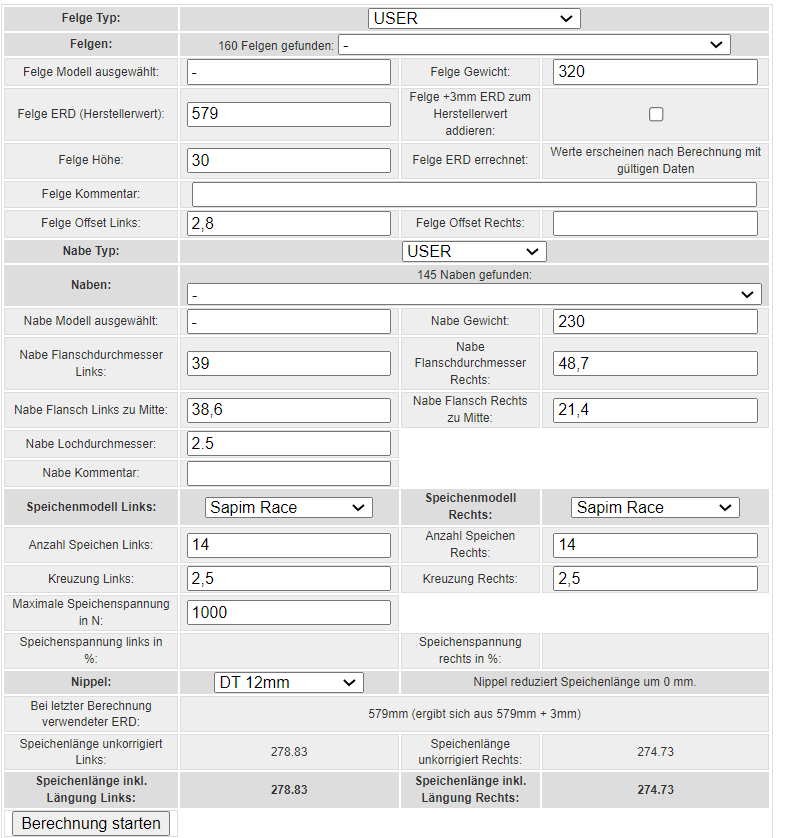Focus the Felge Modell ausgewählt field
This screenshot has height=838, width=796.
(x=289, y=72)
